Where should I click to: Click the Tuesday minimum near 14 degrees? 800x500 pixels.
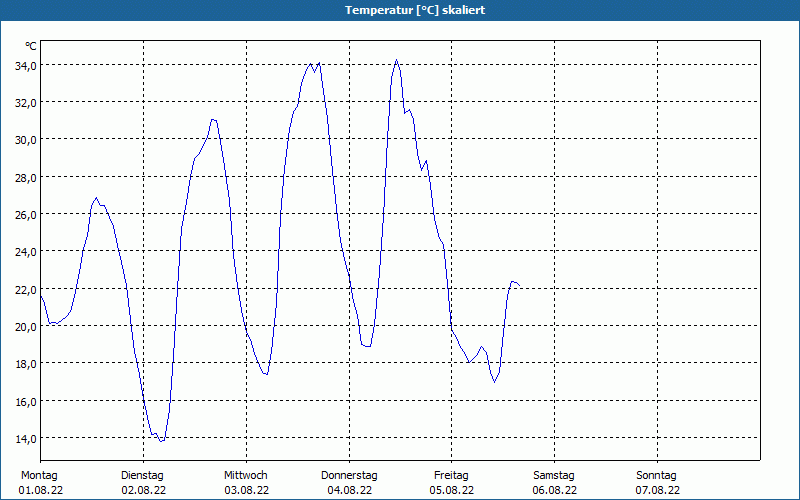pyautogui.click(x=161, y=441)
